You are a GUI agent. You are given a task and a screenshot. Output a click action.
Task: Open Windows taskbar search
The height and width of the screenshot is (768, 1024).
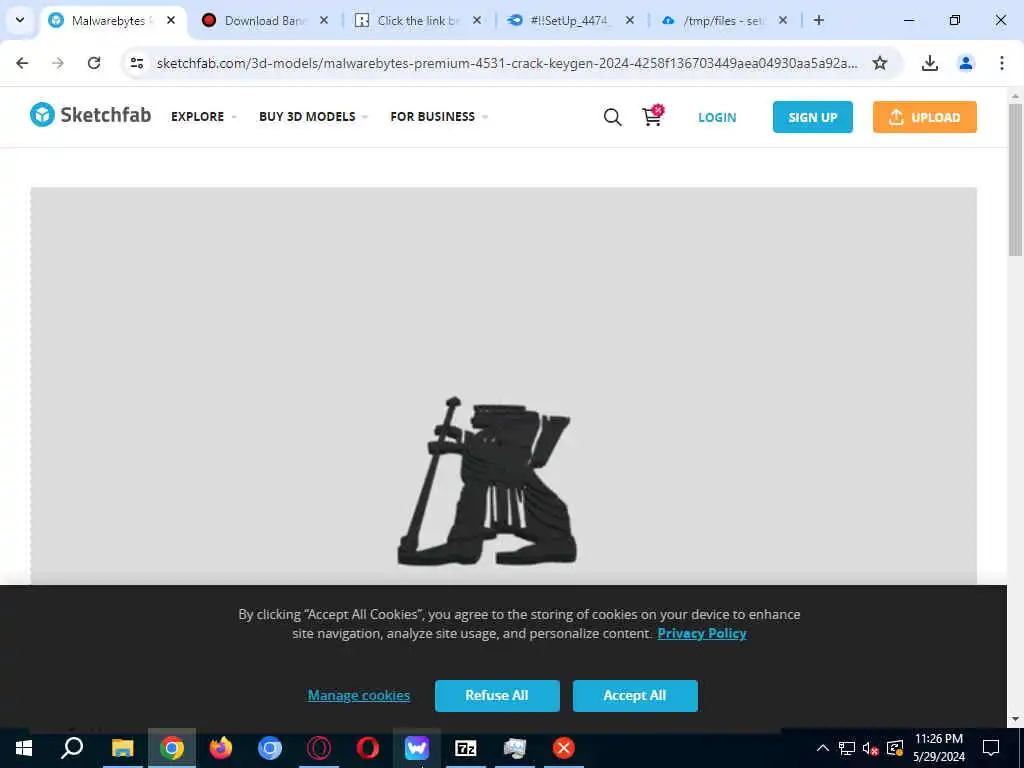pos(72,748)
